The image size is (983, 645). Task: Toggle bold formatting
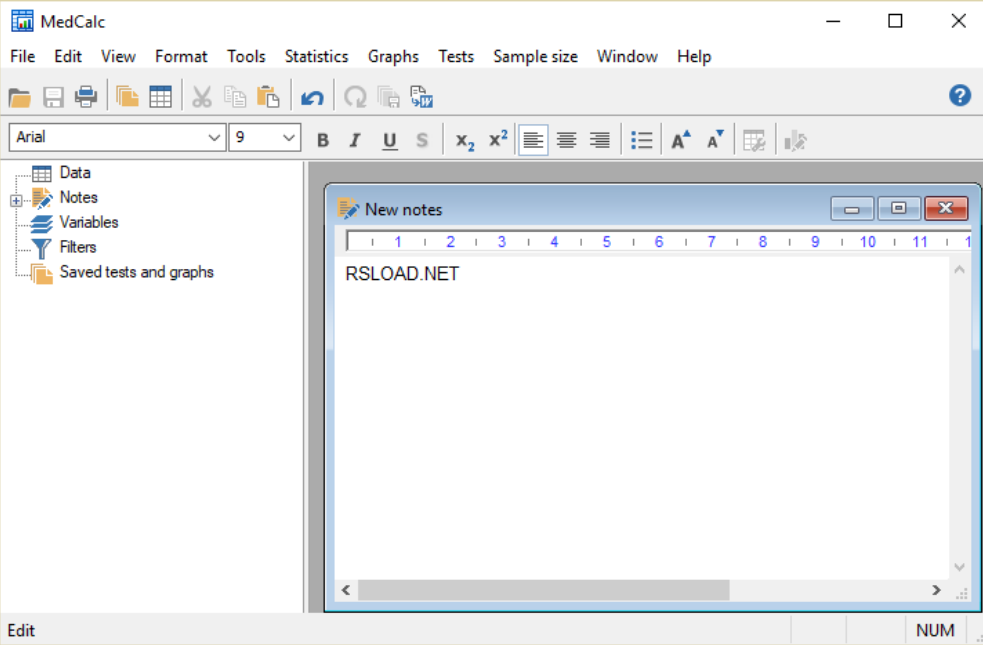click(x=323, y=140)
